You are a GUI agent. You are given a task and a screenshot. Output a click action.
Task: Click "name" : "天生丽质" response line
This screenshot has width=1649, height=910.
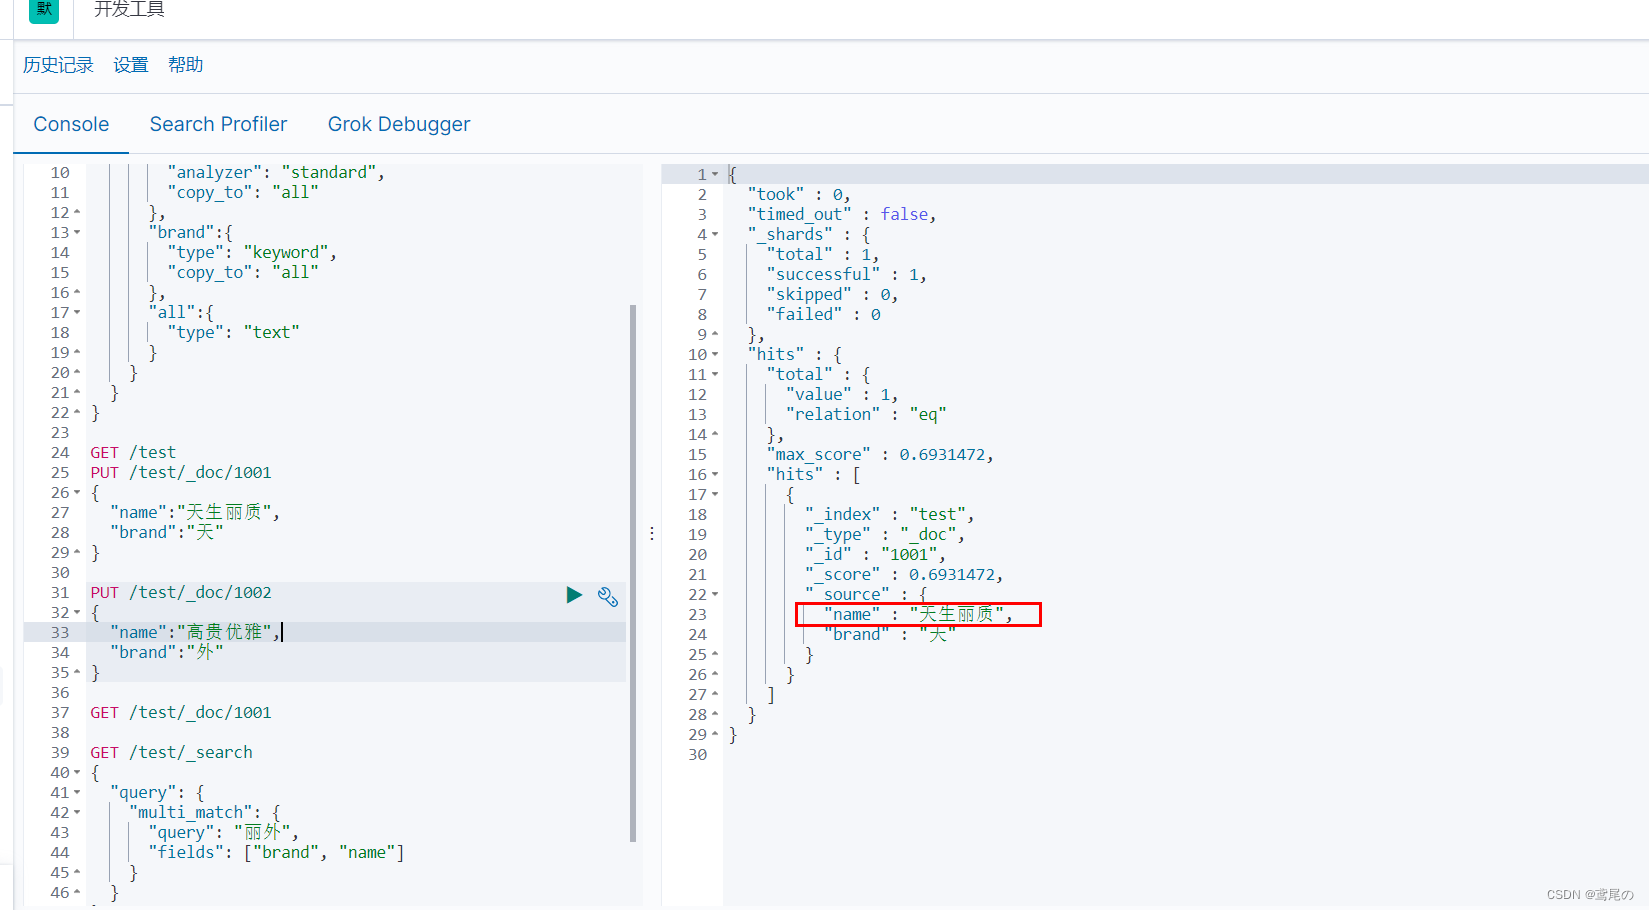pos(918,614)
